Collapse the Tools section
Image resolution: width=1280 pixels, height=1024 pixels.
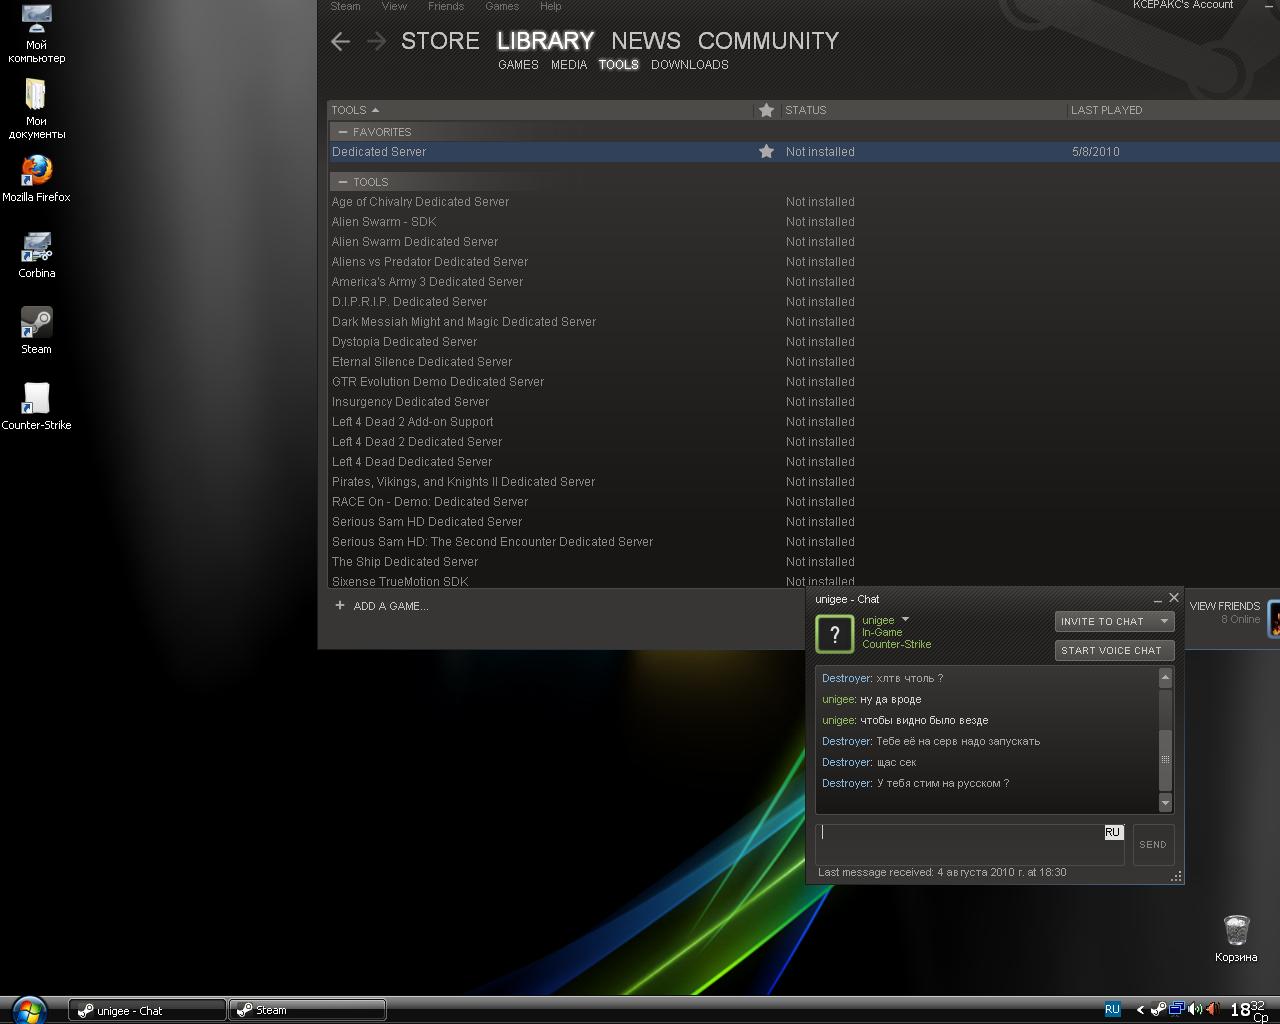(343, 182)
